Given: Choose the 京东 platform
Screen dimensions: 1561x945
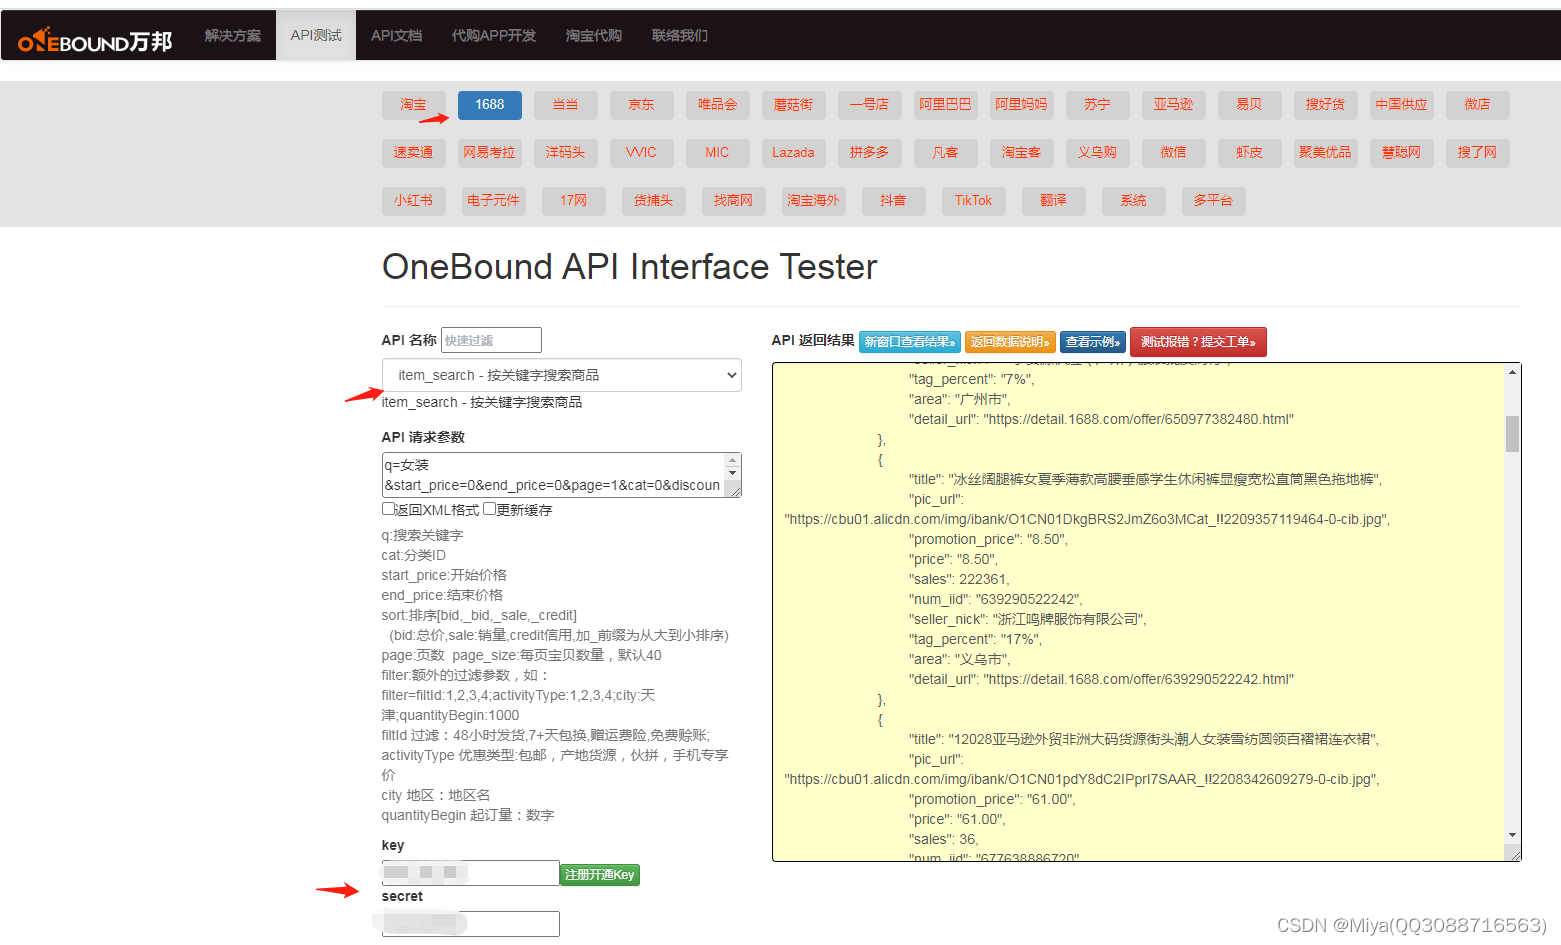Looking at the screenshot, I should point(642,105).
